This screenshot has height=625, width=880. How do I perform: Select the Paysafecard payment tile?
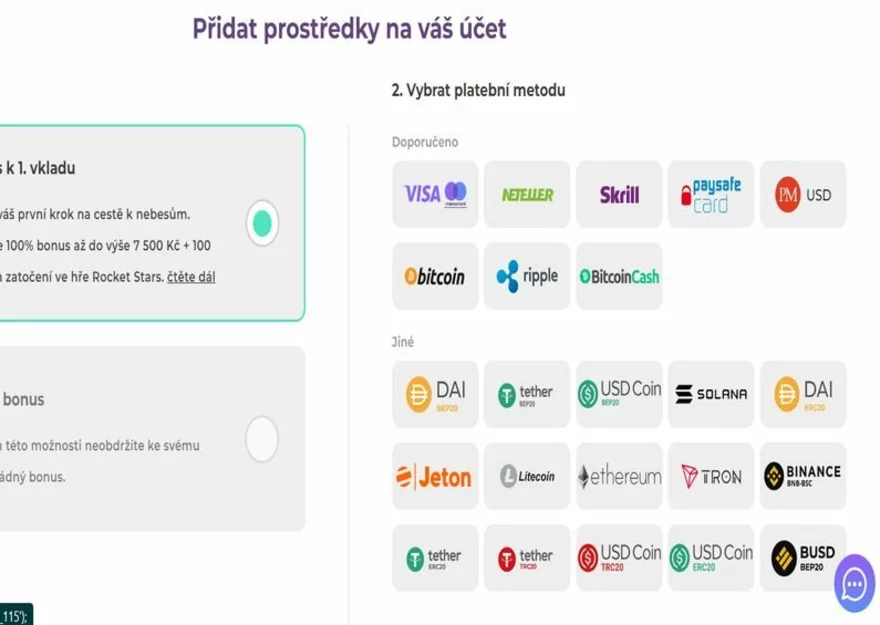pyautogui.click(x=711, y=194)
